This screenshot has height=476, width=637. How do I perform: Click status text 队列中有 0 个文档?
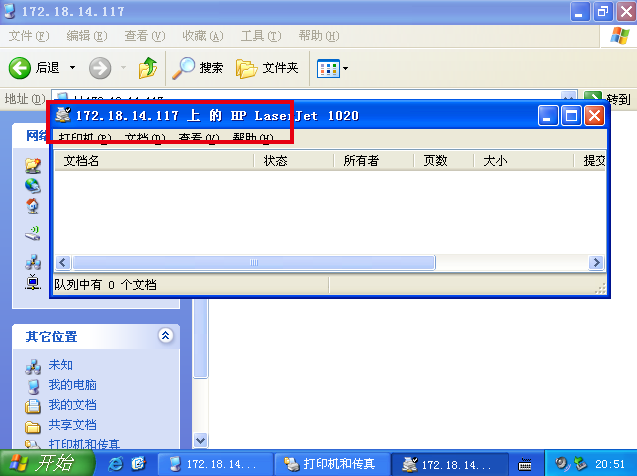[105, 285]
